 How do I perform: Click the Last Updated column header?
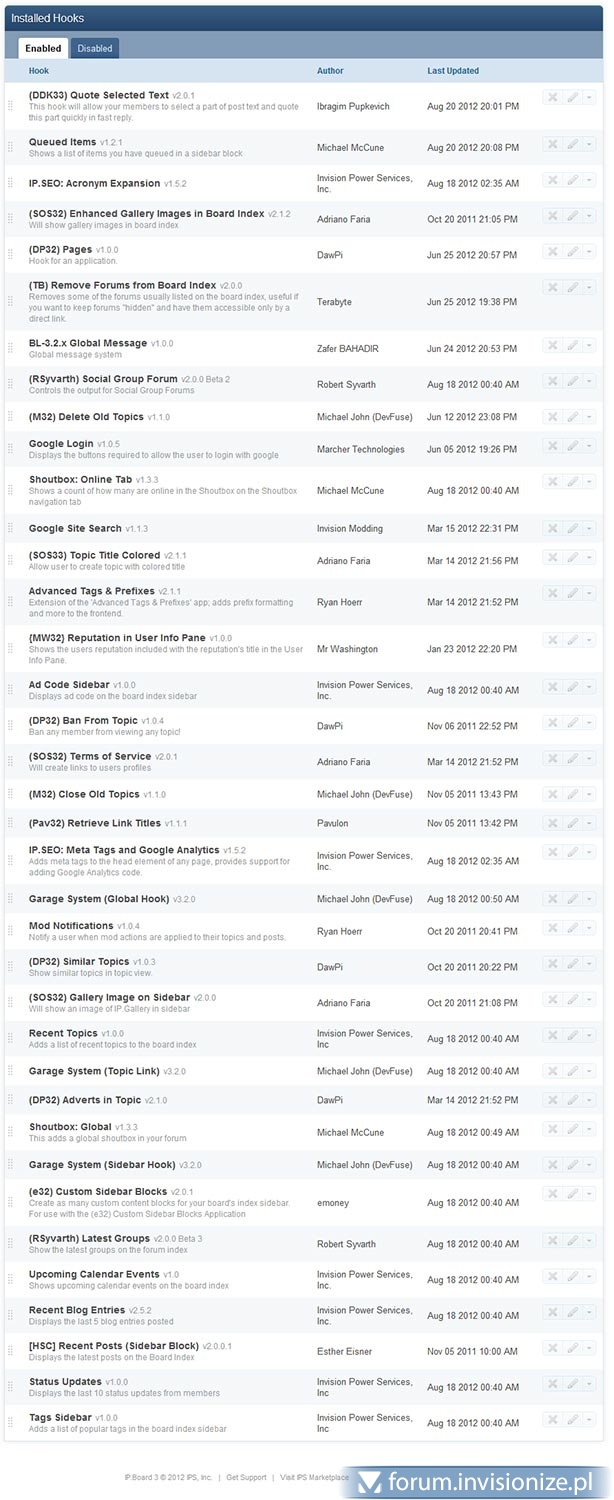453,71
